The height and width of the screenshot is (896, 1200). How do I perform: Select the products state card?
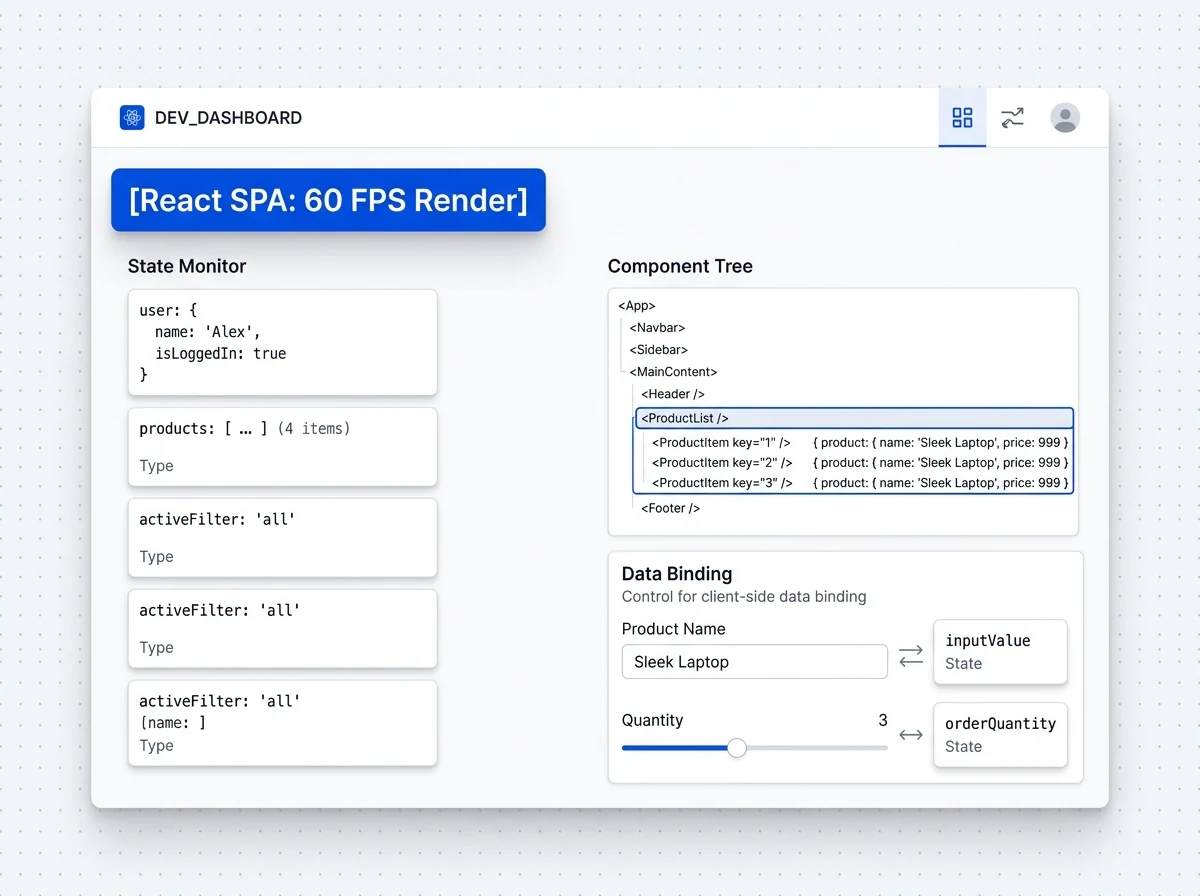coord(283,447)
